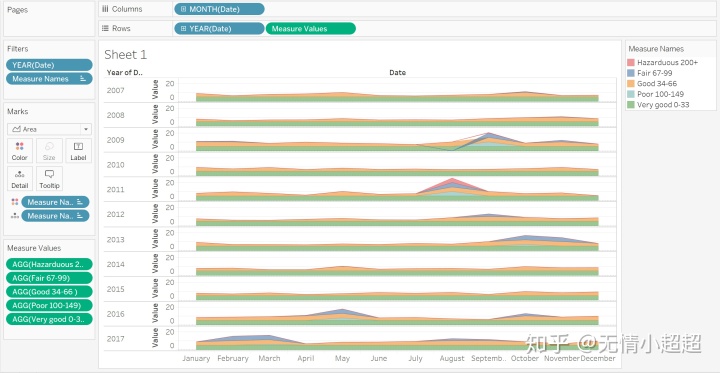The height and width of the screenshot is (373, 720).
Task: Select the 2007 year row label
Action: (x=115, y=90)
